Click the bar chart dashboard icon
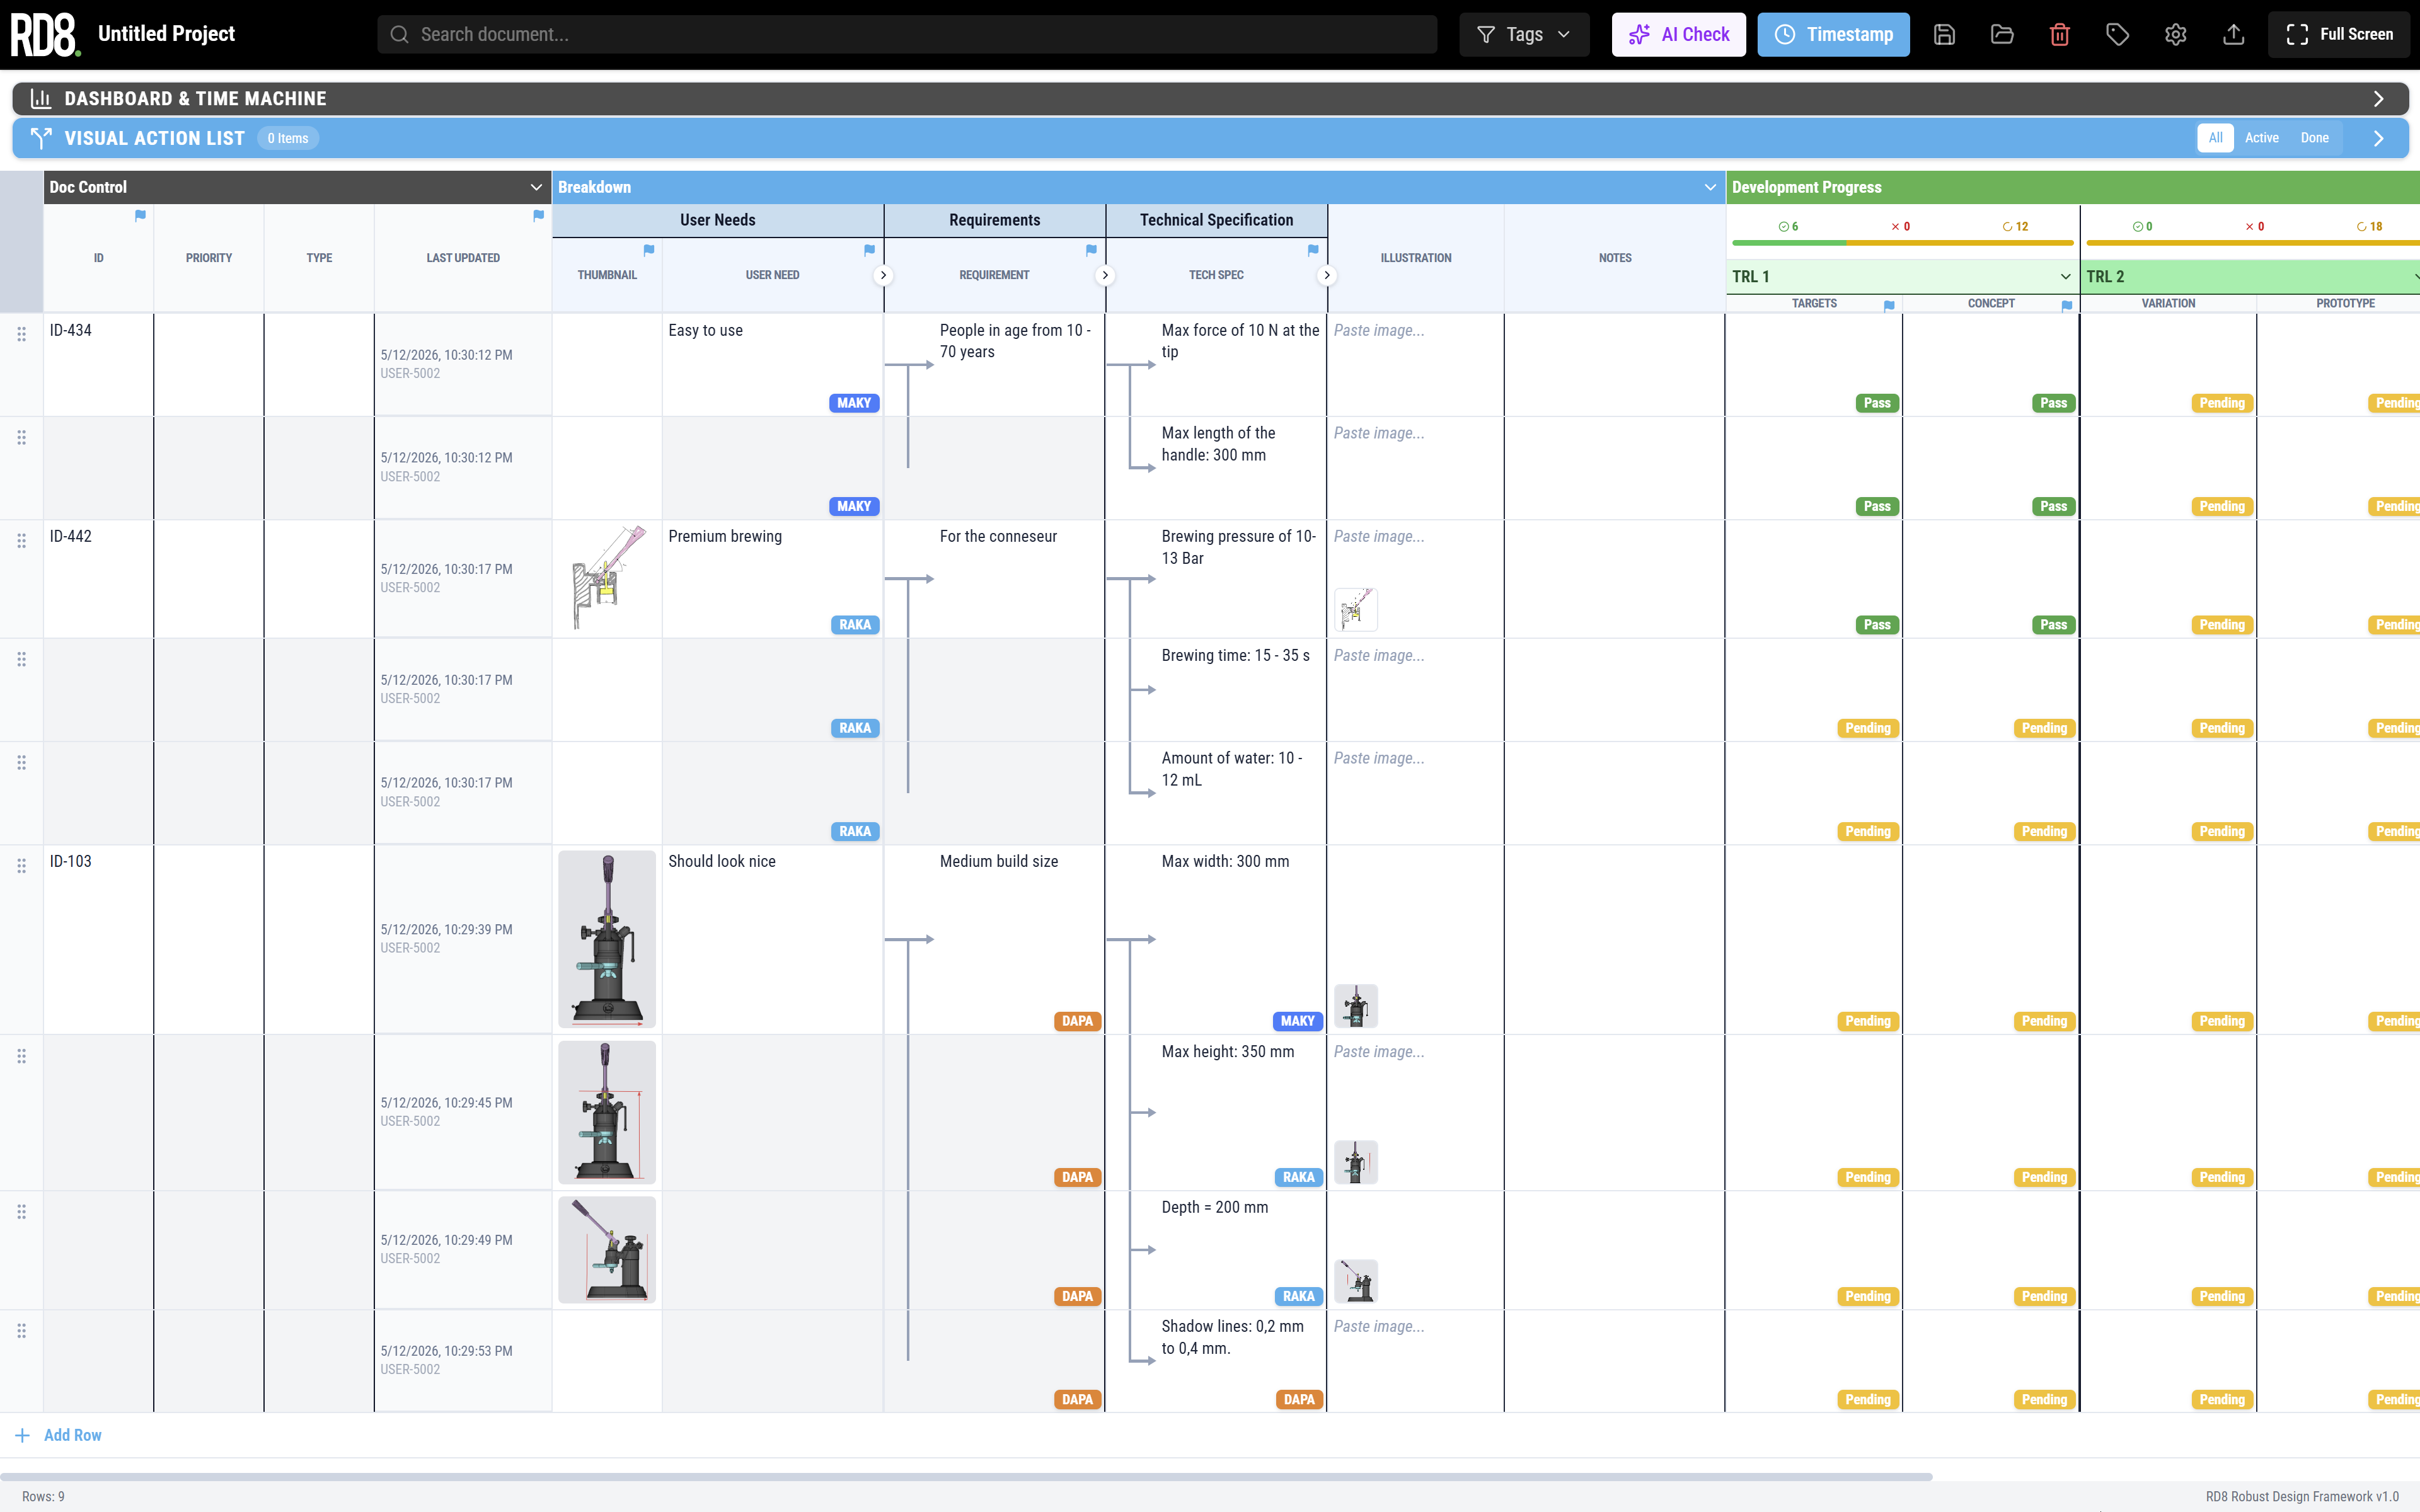The height and width of the screenshot is (1512, 2420). (x=41, y=98)
